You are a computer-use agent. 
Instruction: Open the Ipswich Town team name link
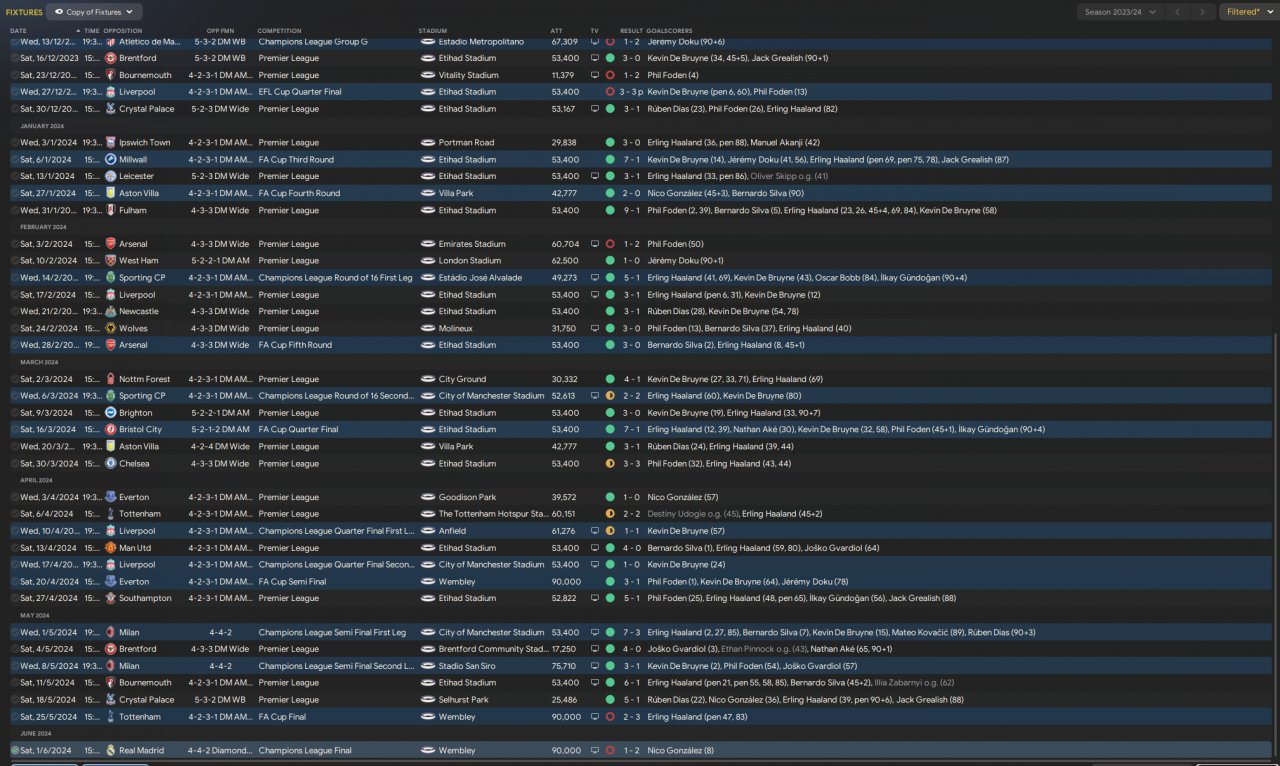click(145, 142)
